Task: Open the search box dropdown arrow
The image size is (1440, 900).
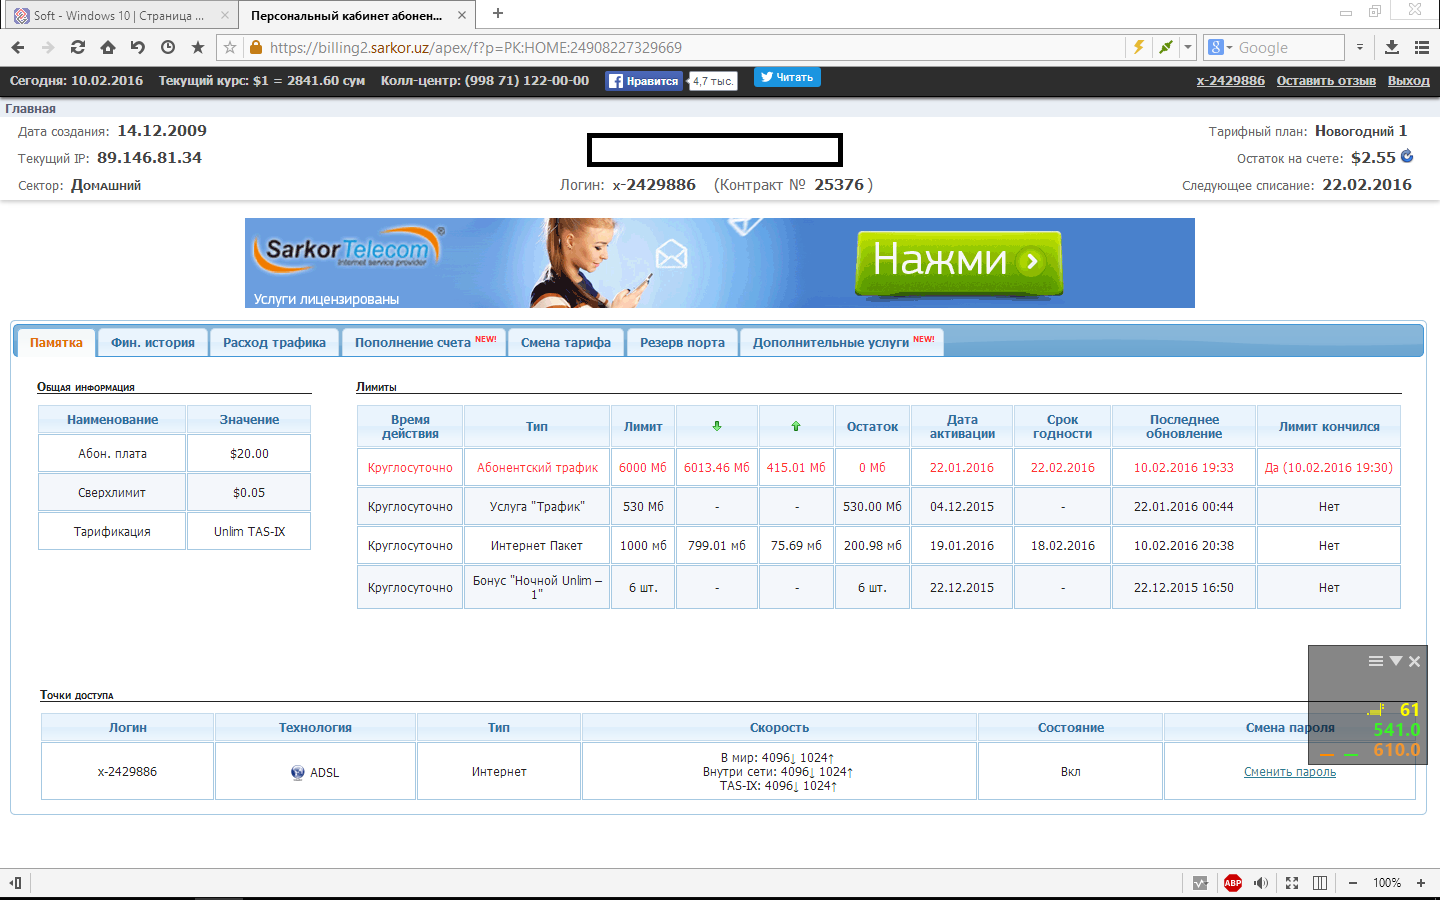Action: pos(1360,47)
